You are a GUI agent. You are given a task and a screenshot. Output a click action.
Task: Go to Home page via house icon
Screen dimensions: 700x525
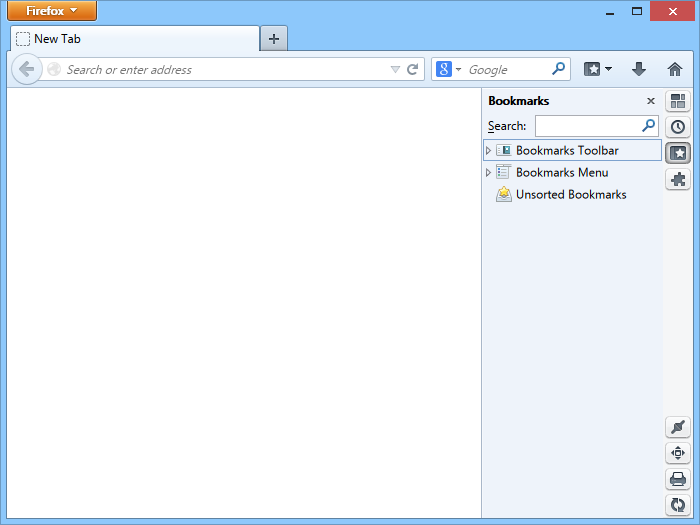[x=675, y=70]
